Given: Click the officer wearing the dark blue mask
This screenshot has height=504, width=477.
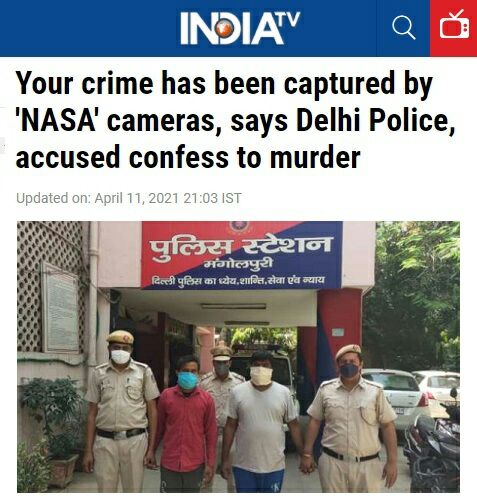Looking at the screenshot, I should [x=350, y=418].
